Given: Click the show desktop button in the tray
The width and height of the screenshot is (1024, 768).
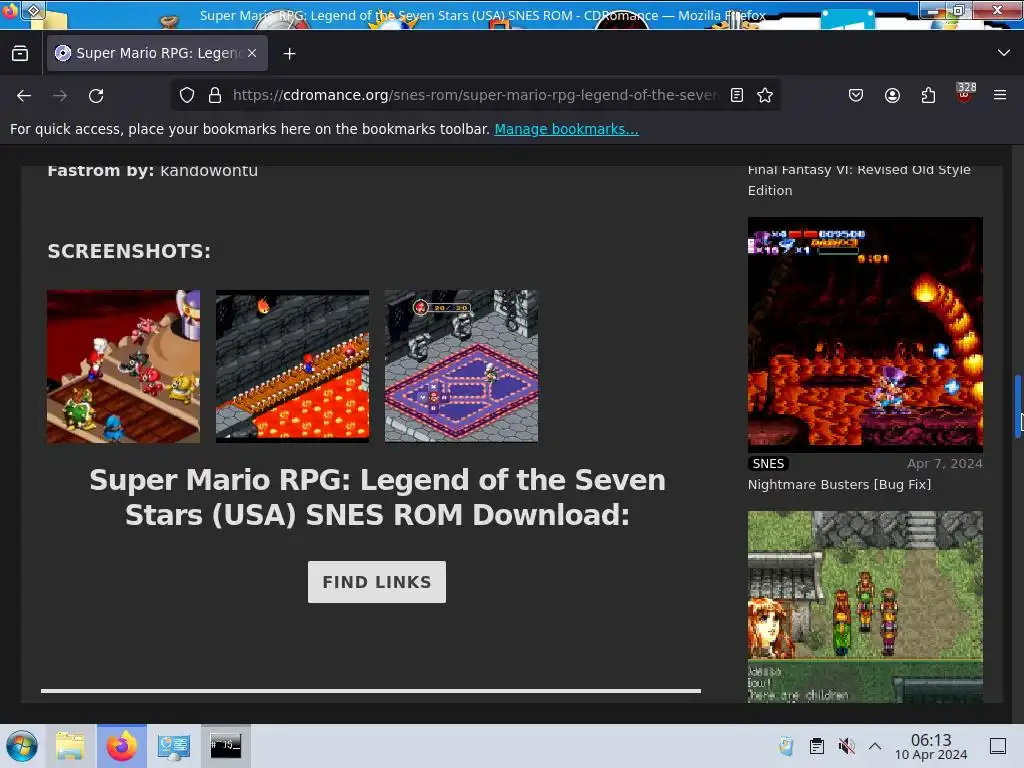Looking at the screenshot, I should click(998, 746).
